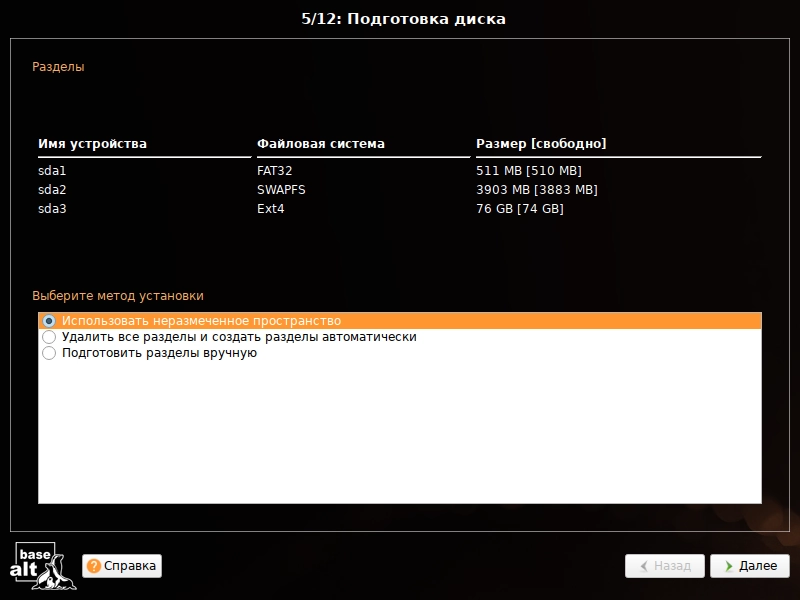Click the 76 GB [74 GB] size value

(x=520, y=209)
